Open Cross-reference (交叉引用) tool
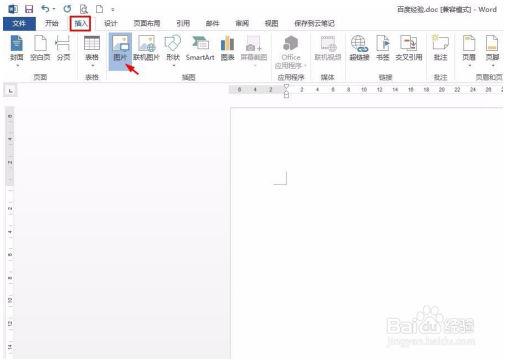 click(409, 49)
